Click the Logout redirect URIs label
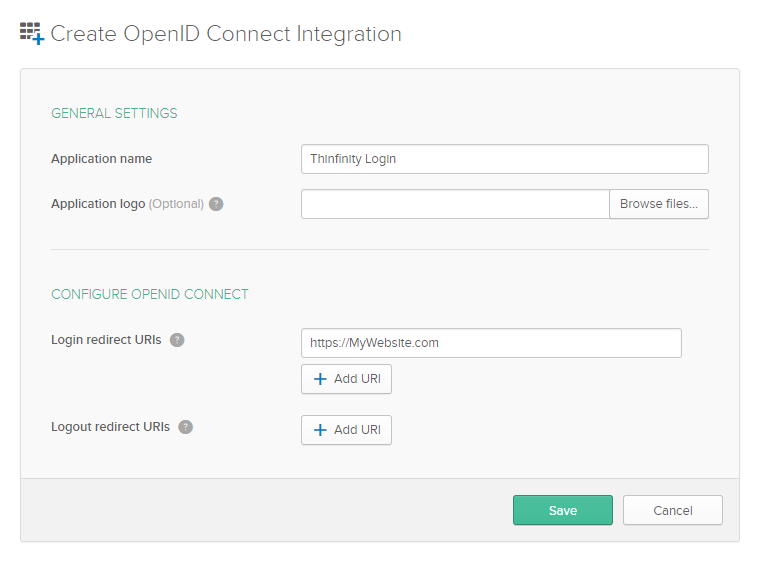 110,427
